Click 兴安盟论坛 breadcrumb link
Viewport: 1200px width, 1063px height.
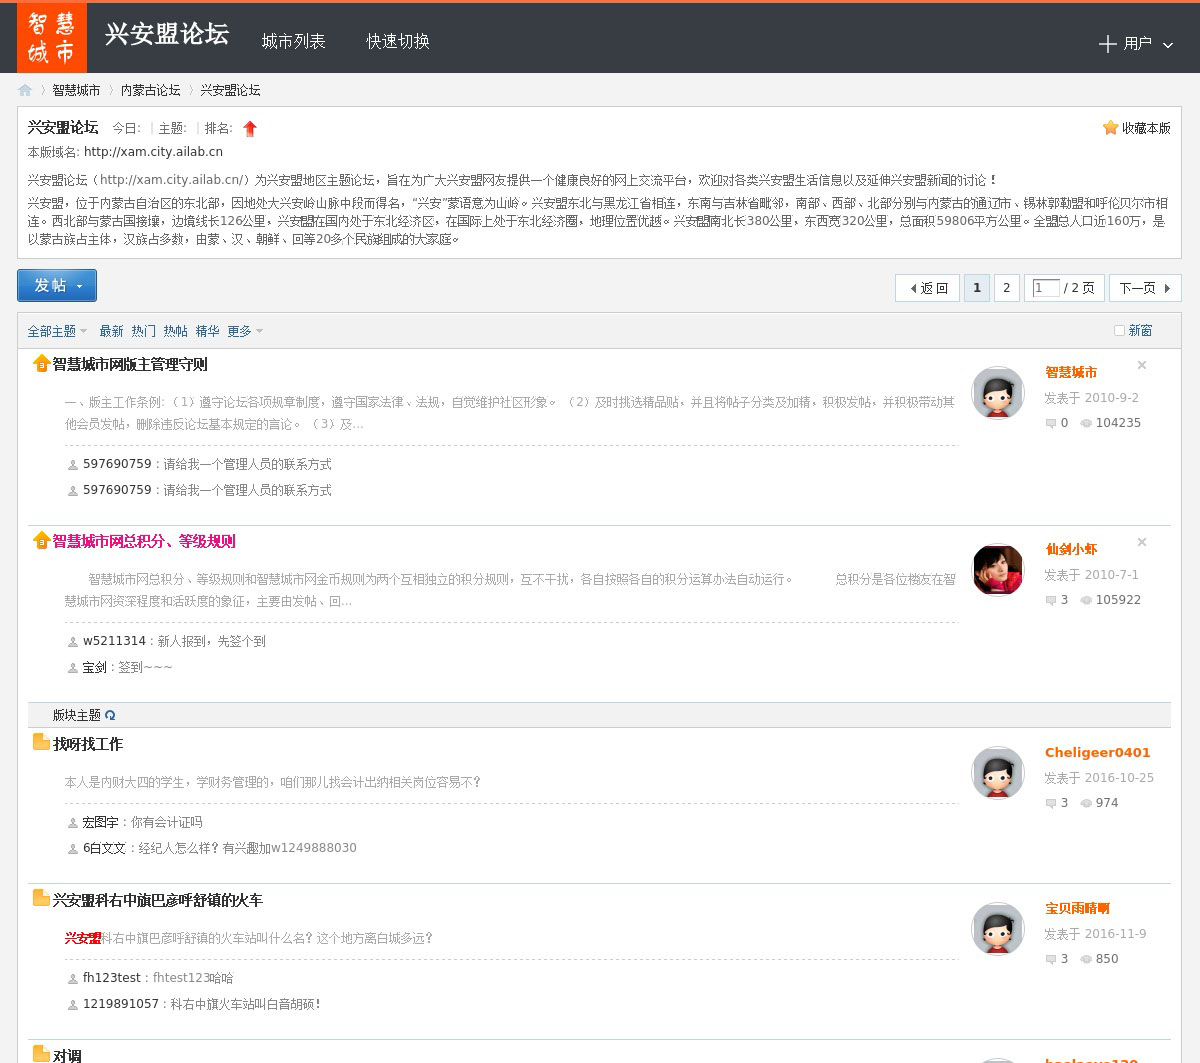point(230,90)
